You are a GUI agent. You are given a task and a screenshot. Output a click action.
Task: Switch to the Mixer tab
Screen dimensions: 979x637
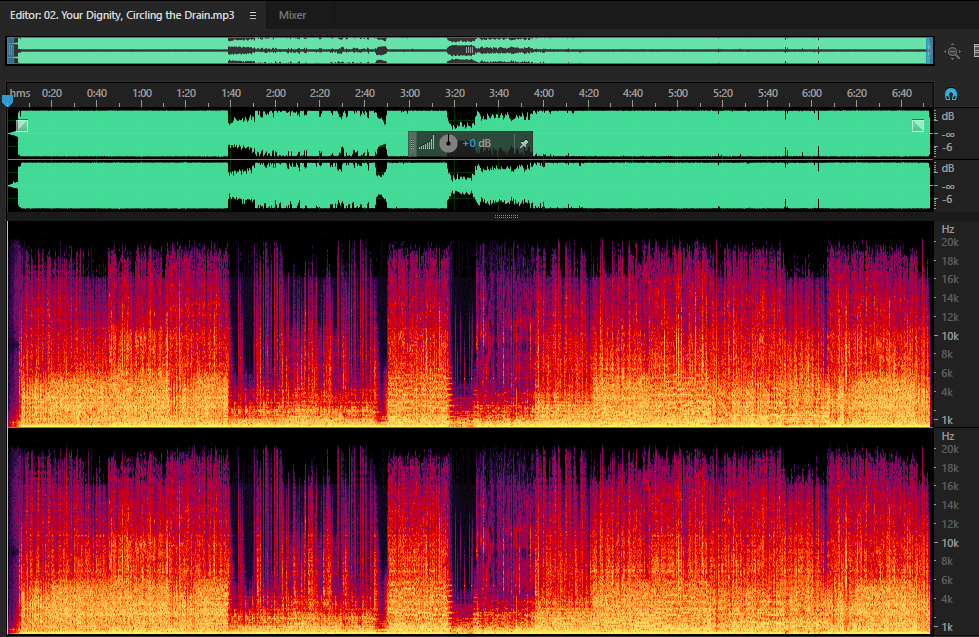[292, 15]
